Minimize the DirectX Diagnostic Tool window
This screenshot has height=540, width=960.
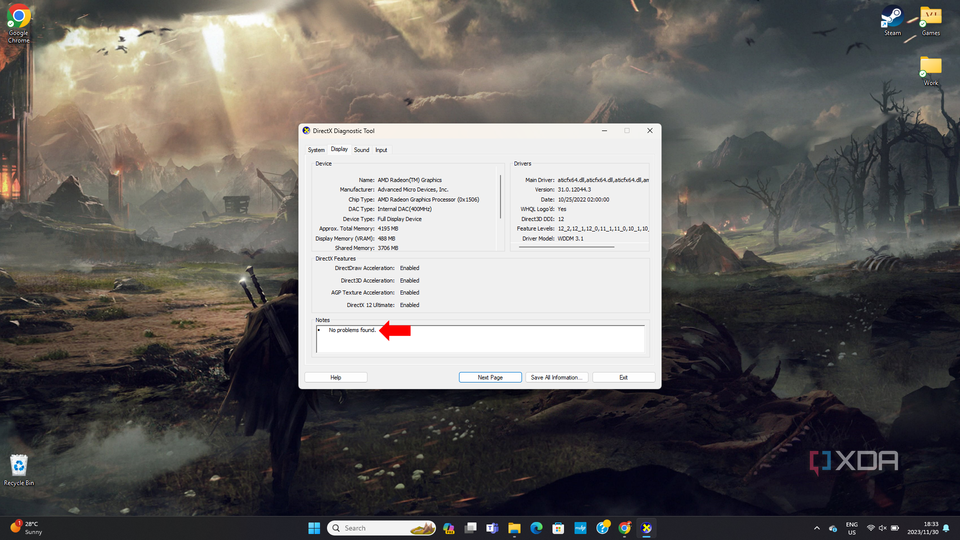(x=604, y=130)
